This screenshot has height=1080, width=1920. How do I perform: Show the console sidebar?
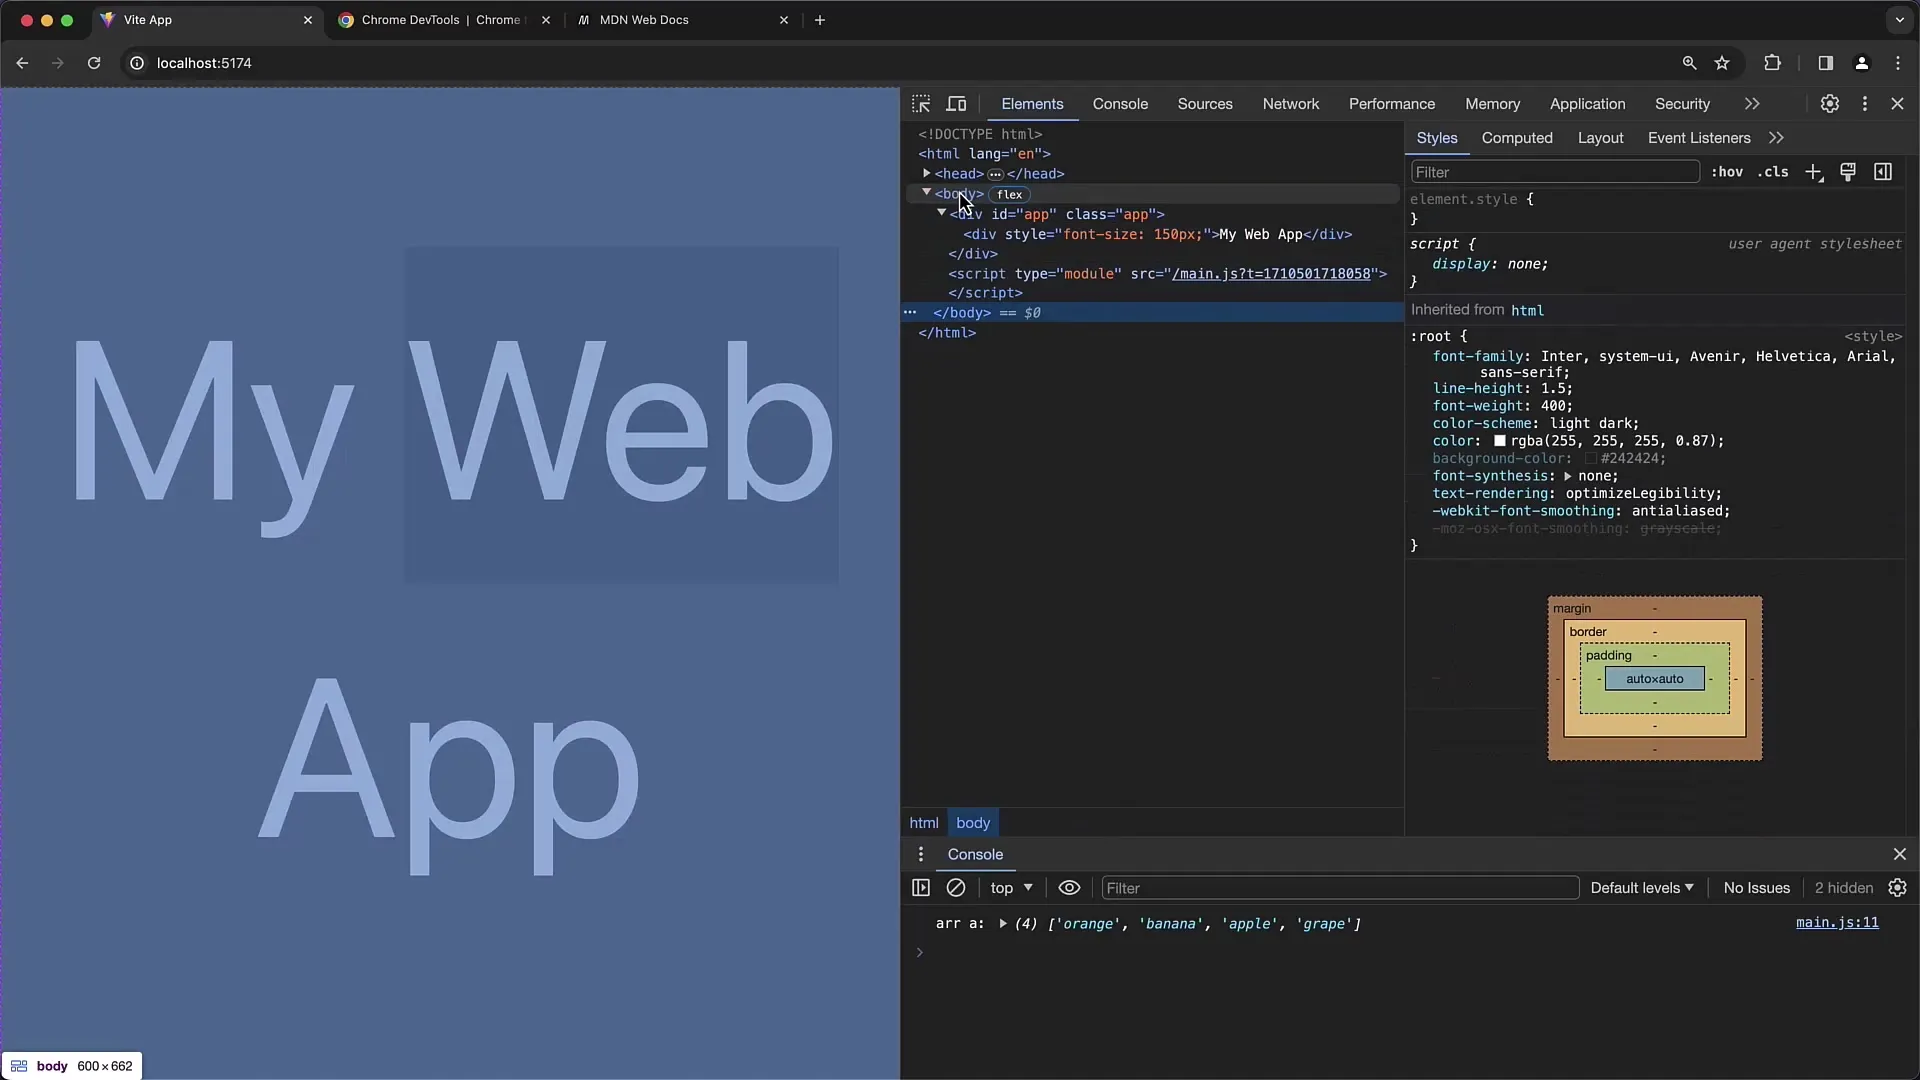coord(921,888)
